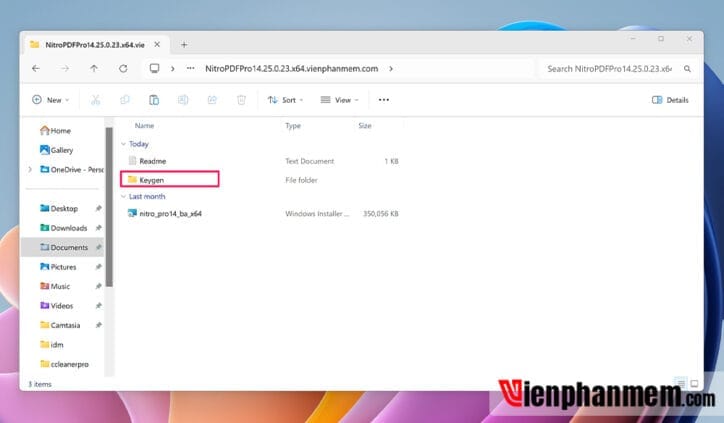
Task: Open the Camtasia folder in sidebar
Action: pos(60,325)
